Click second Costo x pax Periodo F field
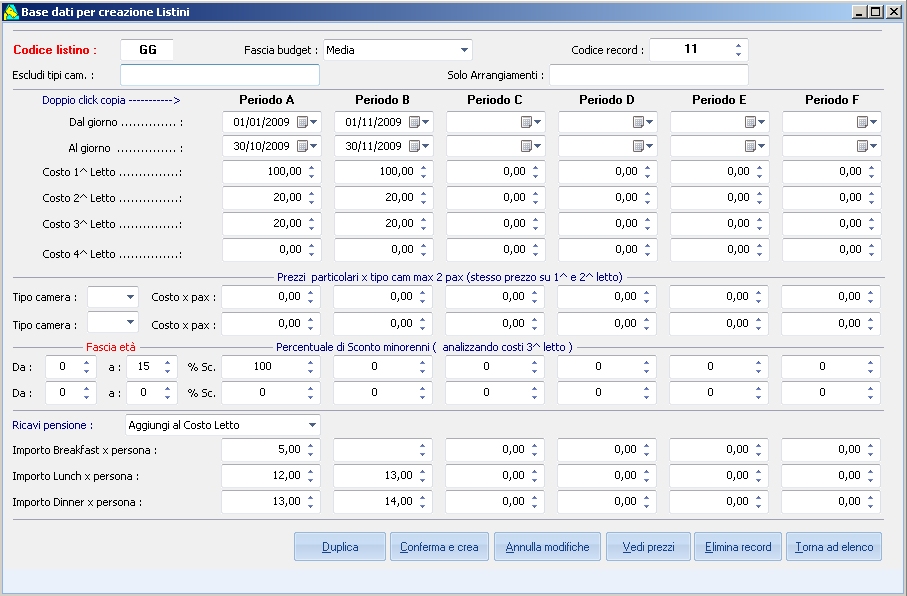 [831, 323]
